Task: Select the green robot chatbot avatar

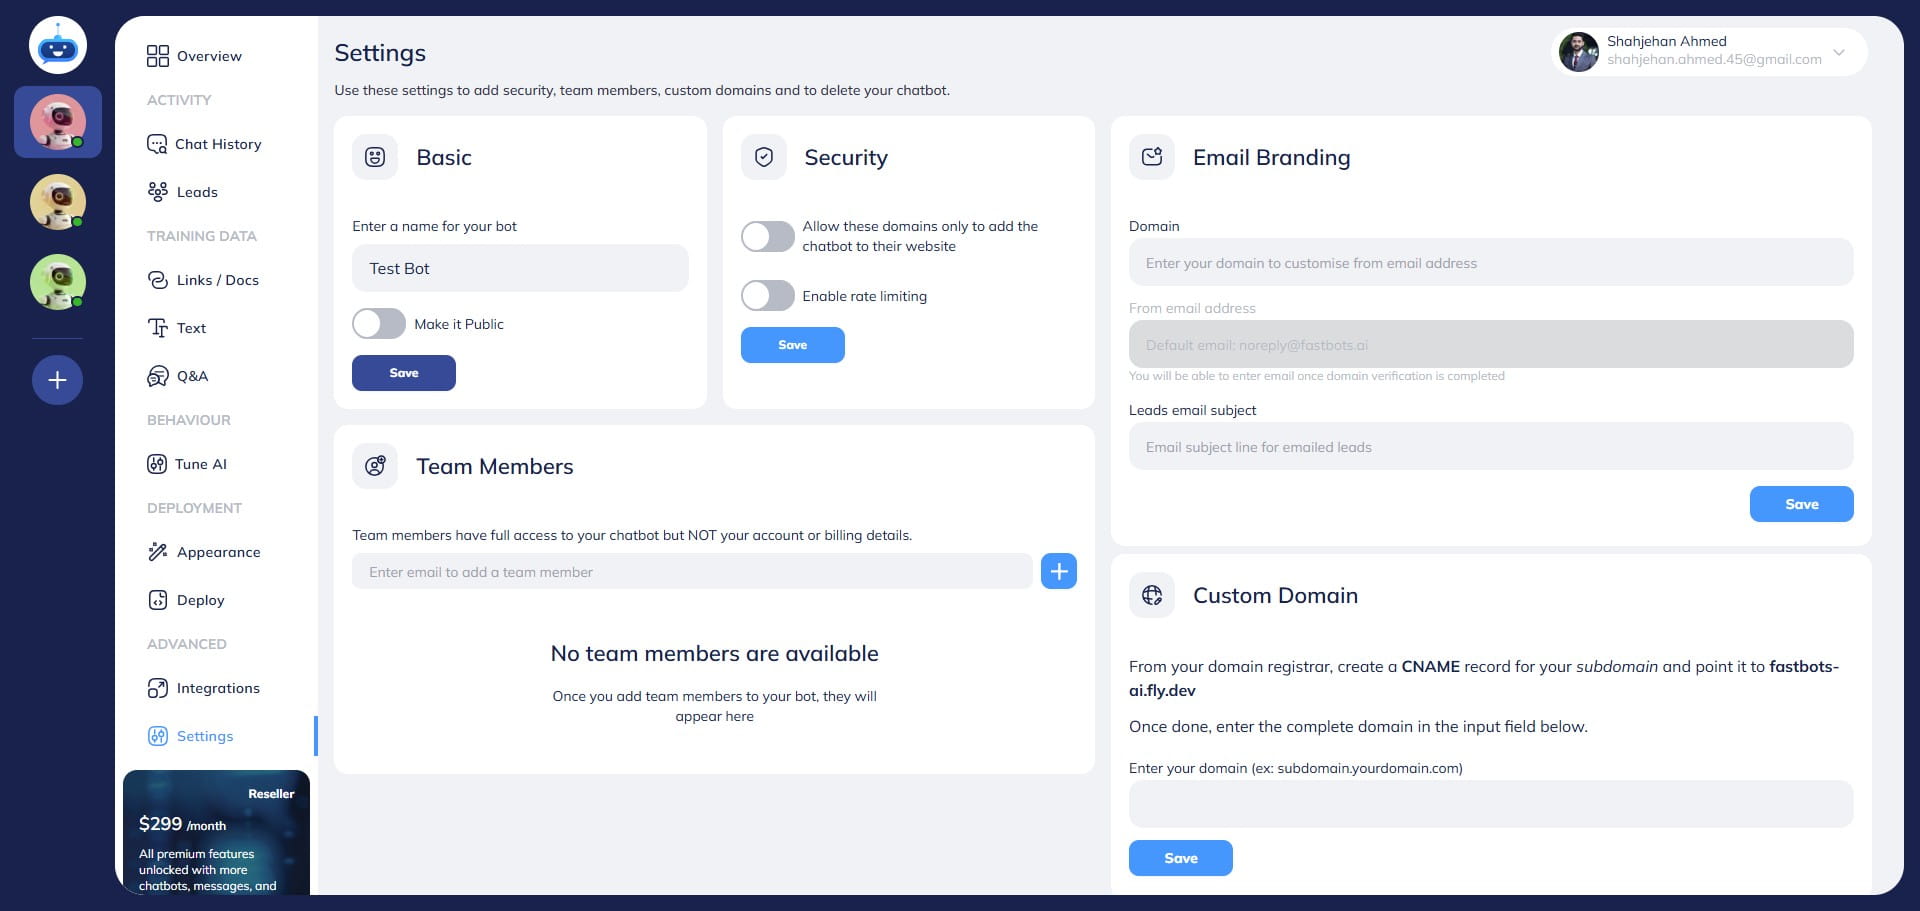Action: tap(58, 282)
